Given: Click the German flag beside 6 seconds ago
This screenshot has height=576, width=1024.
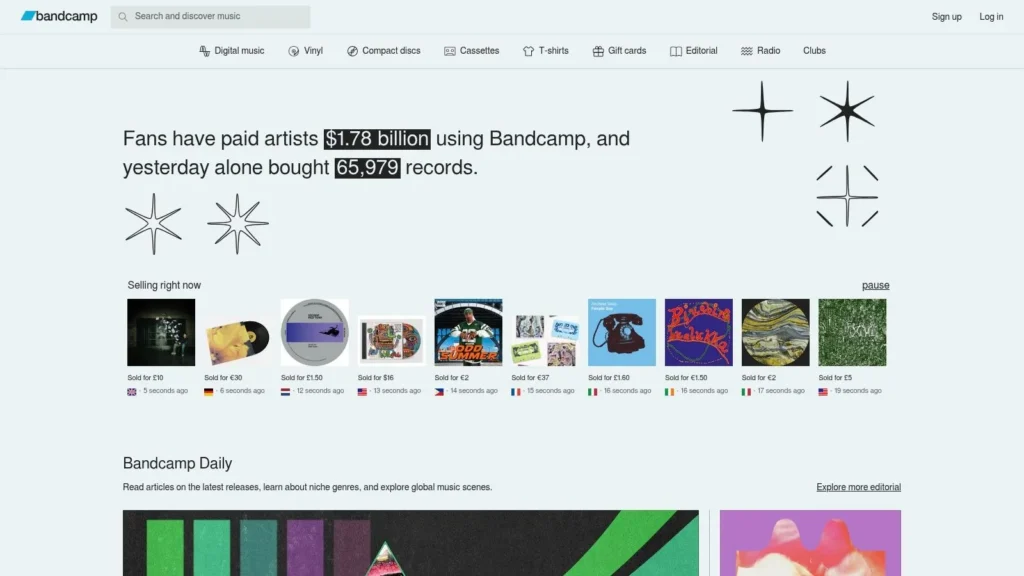Looking at the screenshot, I should 209,392.
